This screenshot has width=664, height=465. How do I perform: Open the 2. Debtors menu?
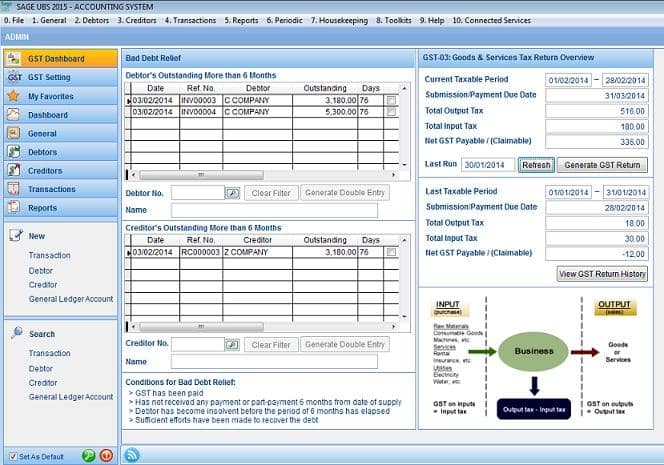coord(91,20)
